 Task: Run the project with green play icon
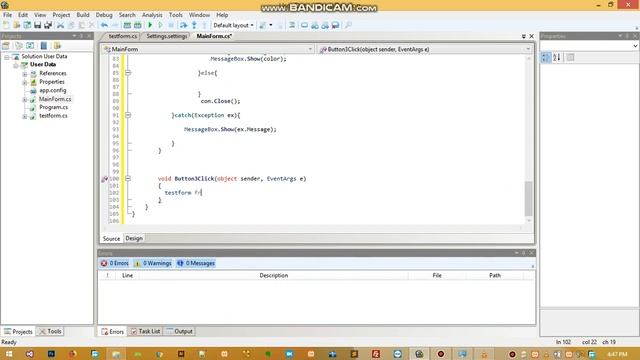(x=150, y=25)
